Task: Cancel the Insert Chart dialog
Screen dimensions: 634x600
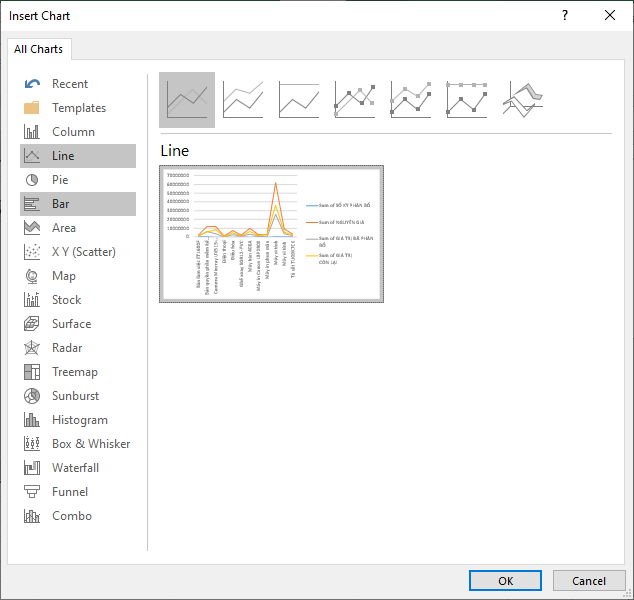Action: [589, 581]
